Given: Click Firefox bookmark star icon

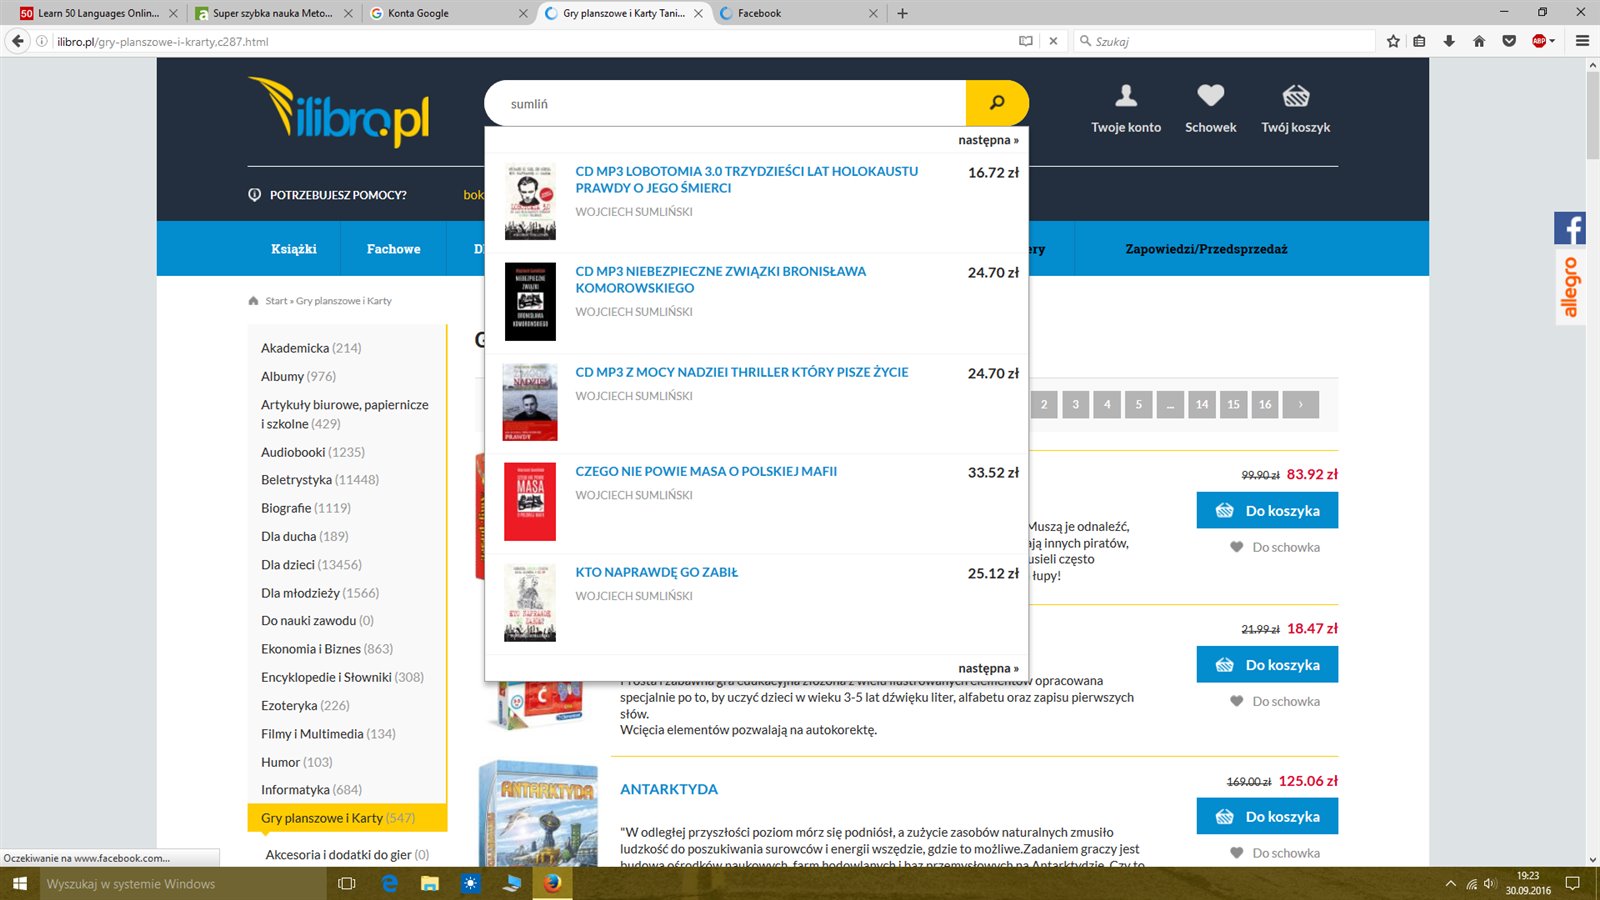Looking at the screenshot, I should tap(1393, 41).
